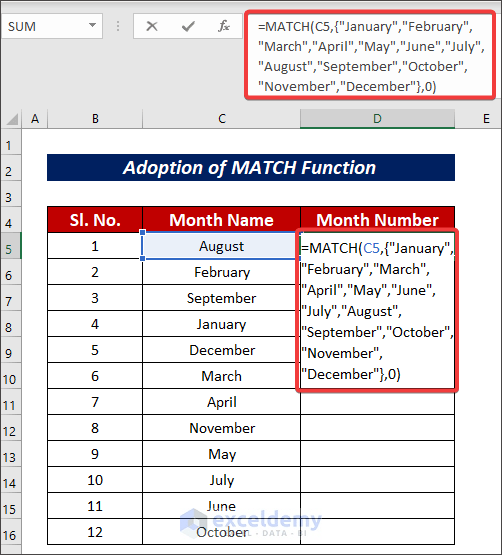
Task: Select row 14 header
Action: click(x=11, y=480)
